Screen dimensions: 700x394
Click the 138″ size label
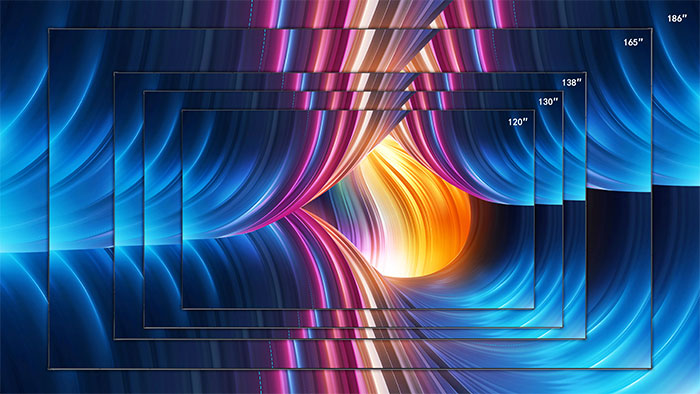click(572, 83)
